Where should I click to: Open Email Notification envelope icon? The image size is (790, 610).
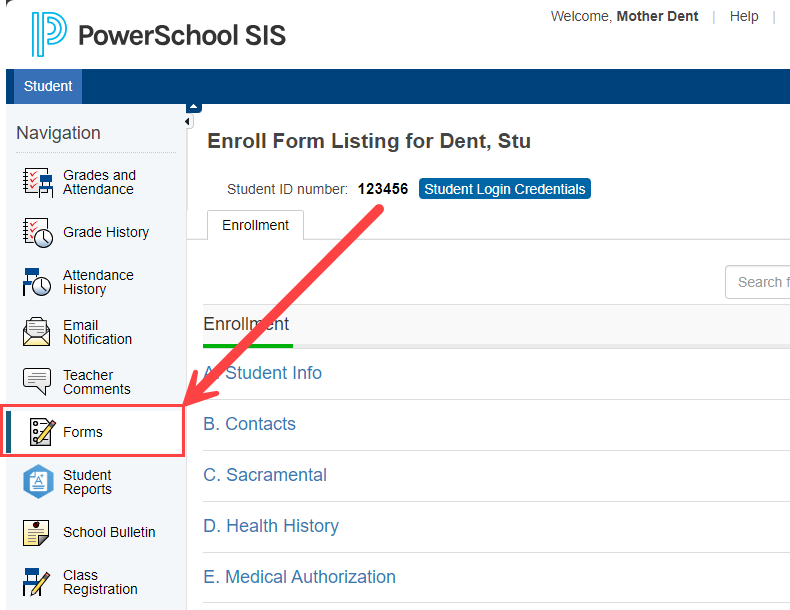point(36,332)
